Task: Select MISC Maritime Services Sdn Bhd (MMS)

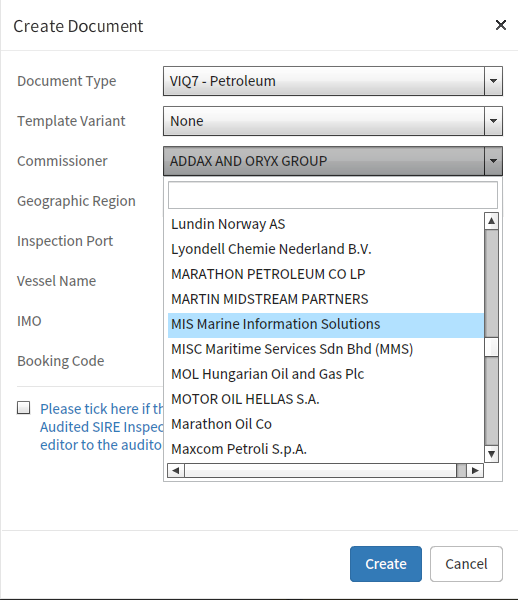Action: click(x=326, y=349)
